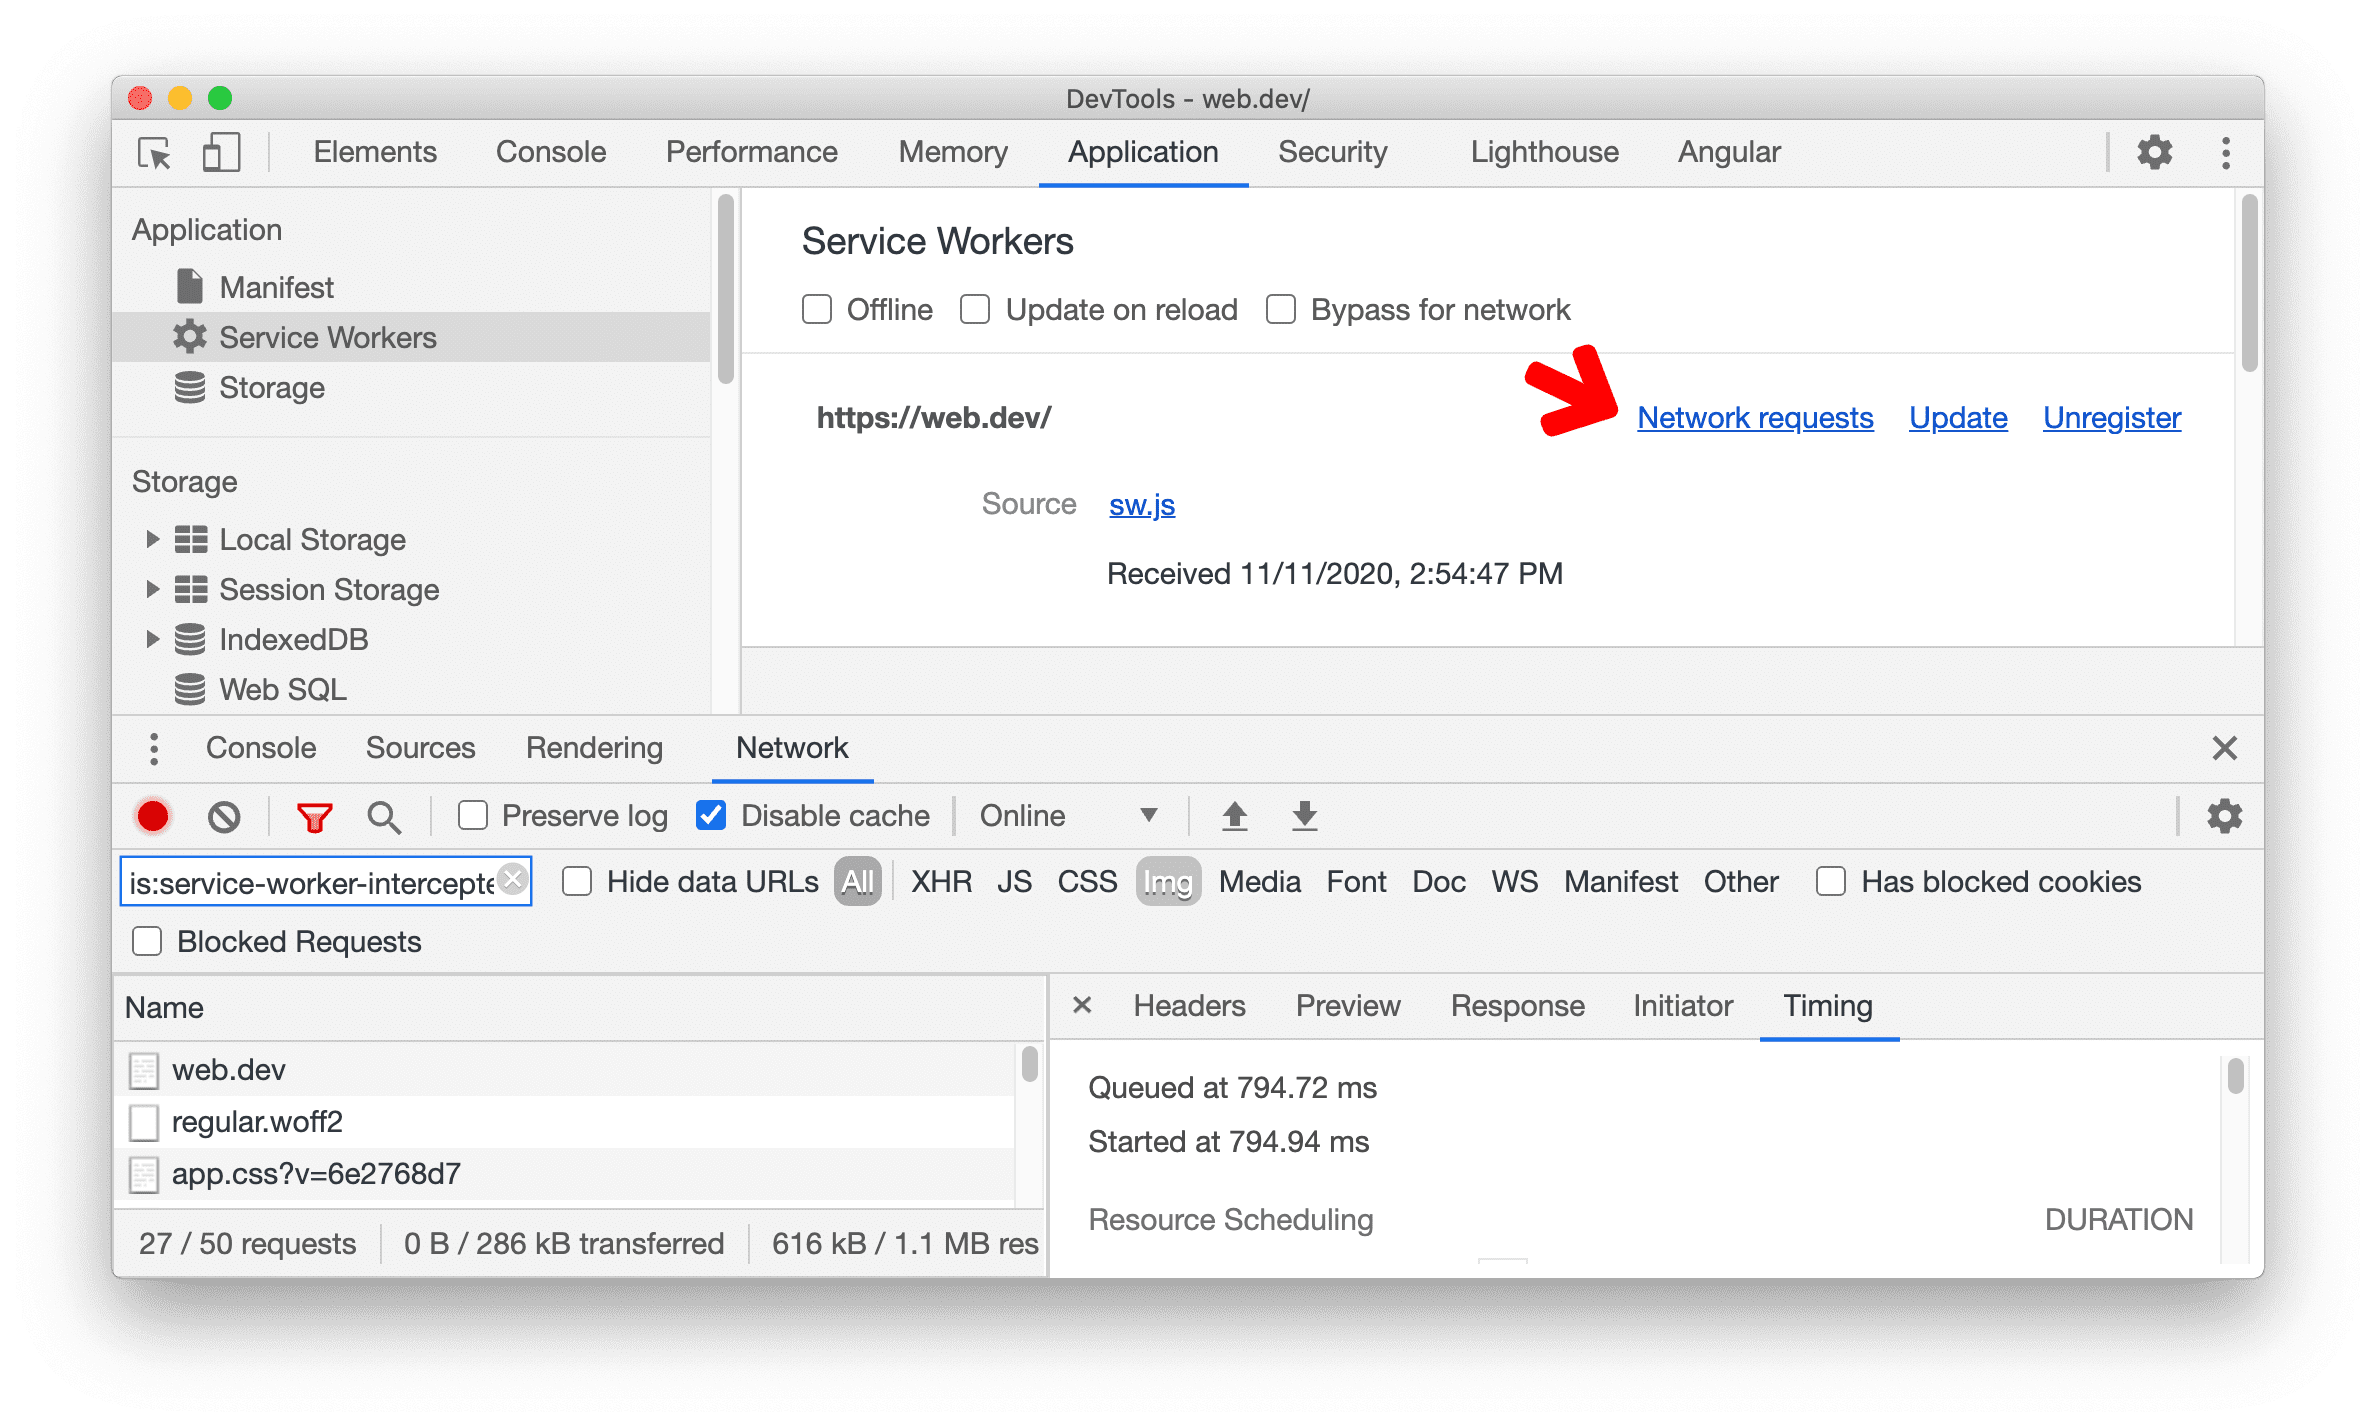The height and width of the screenshot is (1426, 2376).
Task: Click the sw.js source file link
Action: pos(1139,504)
